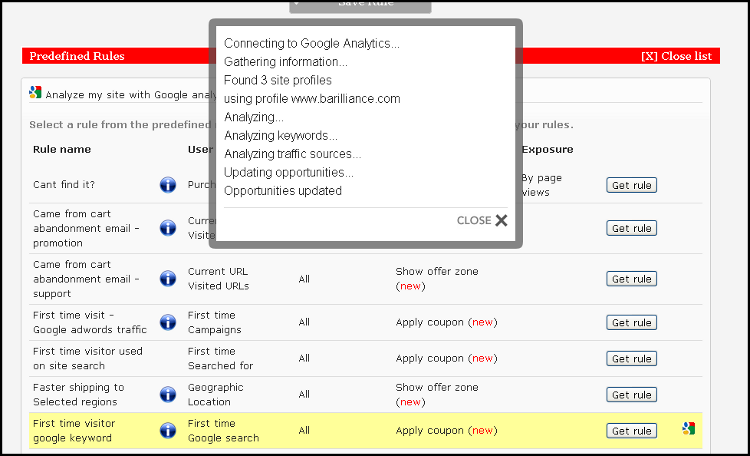Get rule for Faster shipping to Selected regions

pyautogui.click(x=631, y=395)
